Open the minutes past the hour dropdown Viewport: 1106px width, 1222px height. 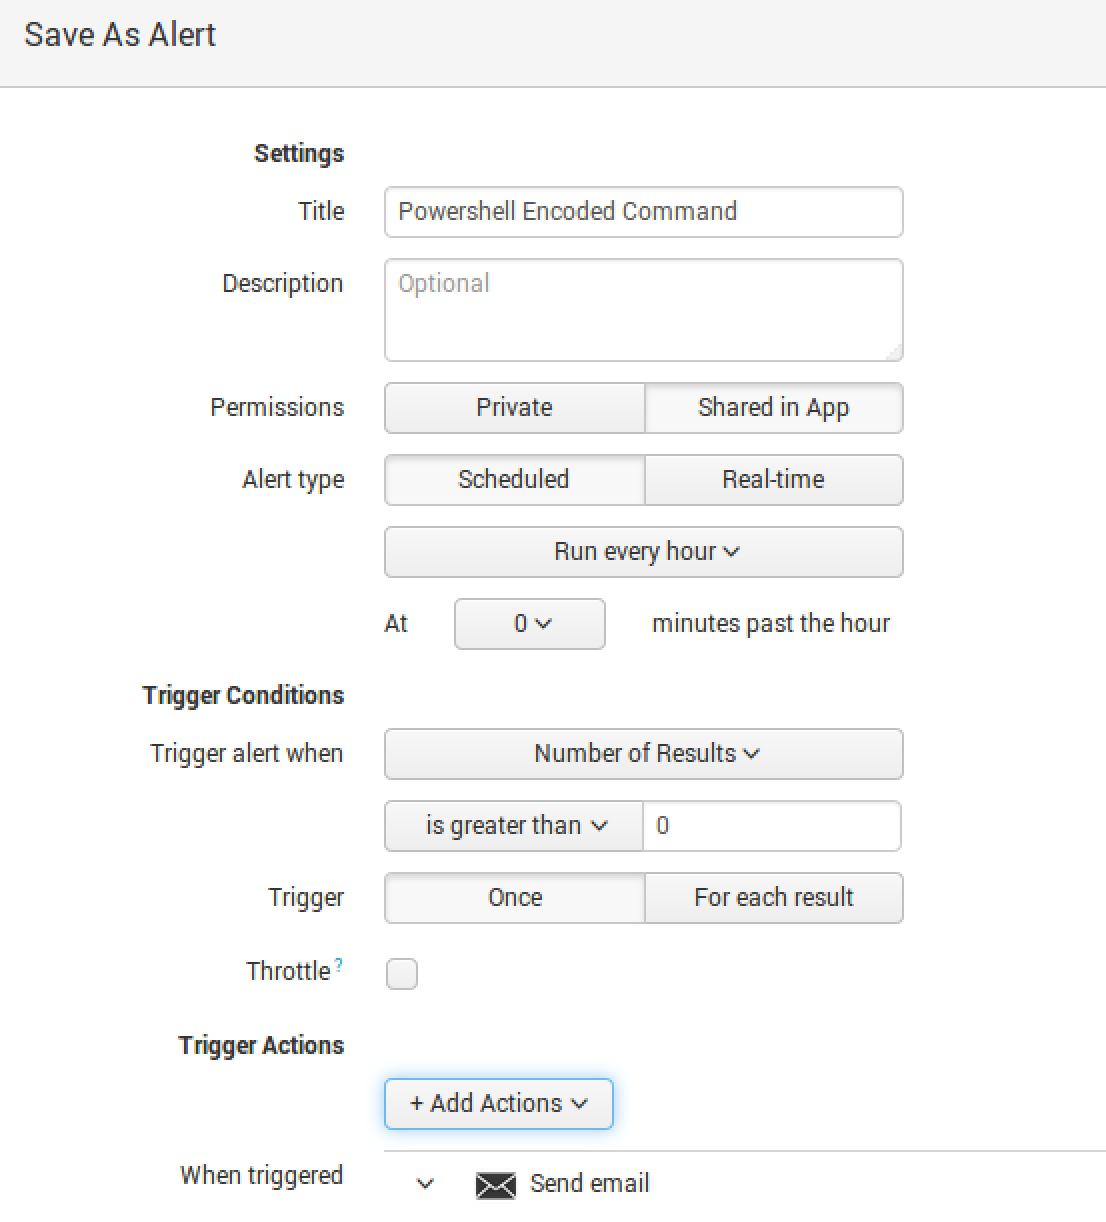[530, 624]
